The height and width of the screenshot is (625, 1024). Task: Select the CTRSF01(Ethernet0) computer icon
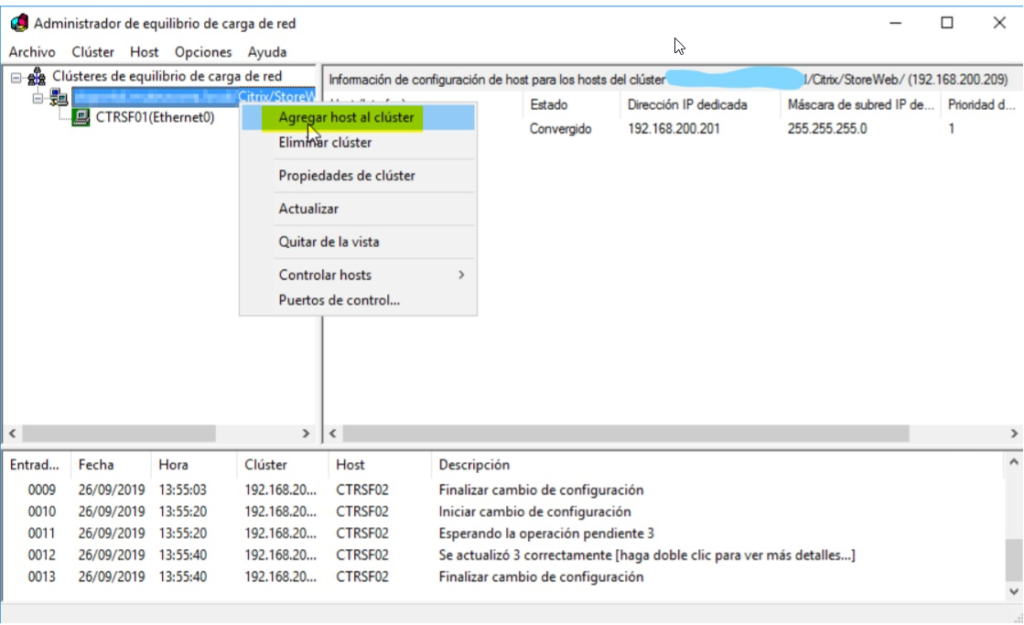(80, 117)
